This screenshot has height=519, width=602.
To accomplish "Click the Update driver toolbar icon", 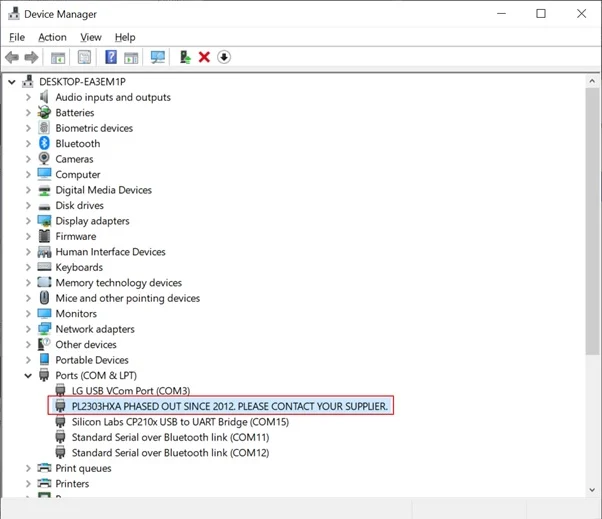I will [186, 57].
